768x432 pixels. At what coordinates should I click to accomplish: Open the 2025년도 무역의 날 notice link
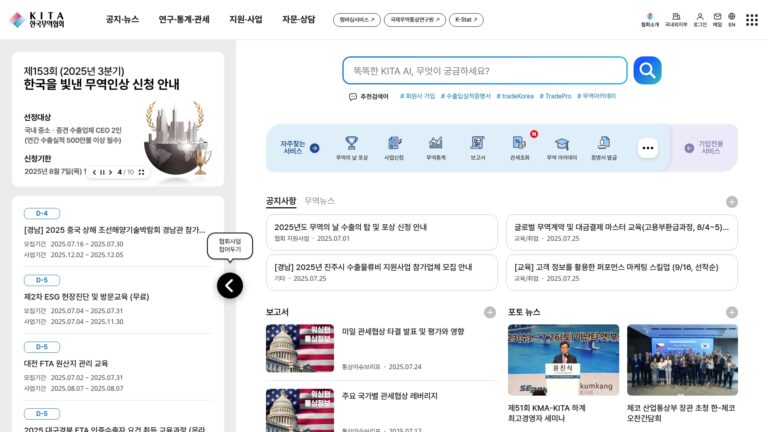[351, 227]
